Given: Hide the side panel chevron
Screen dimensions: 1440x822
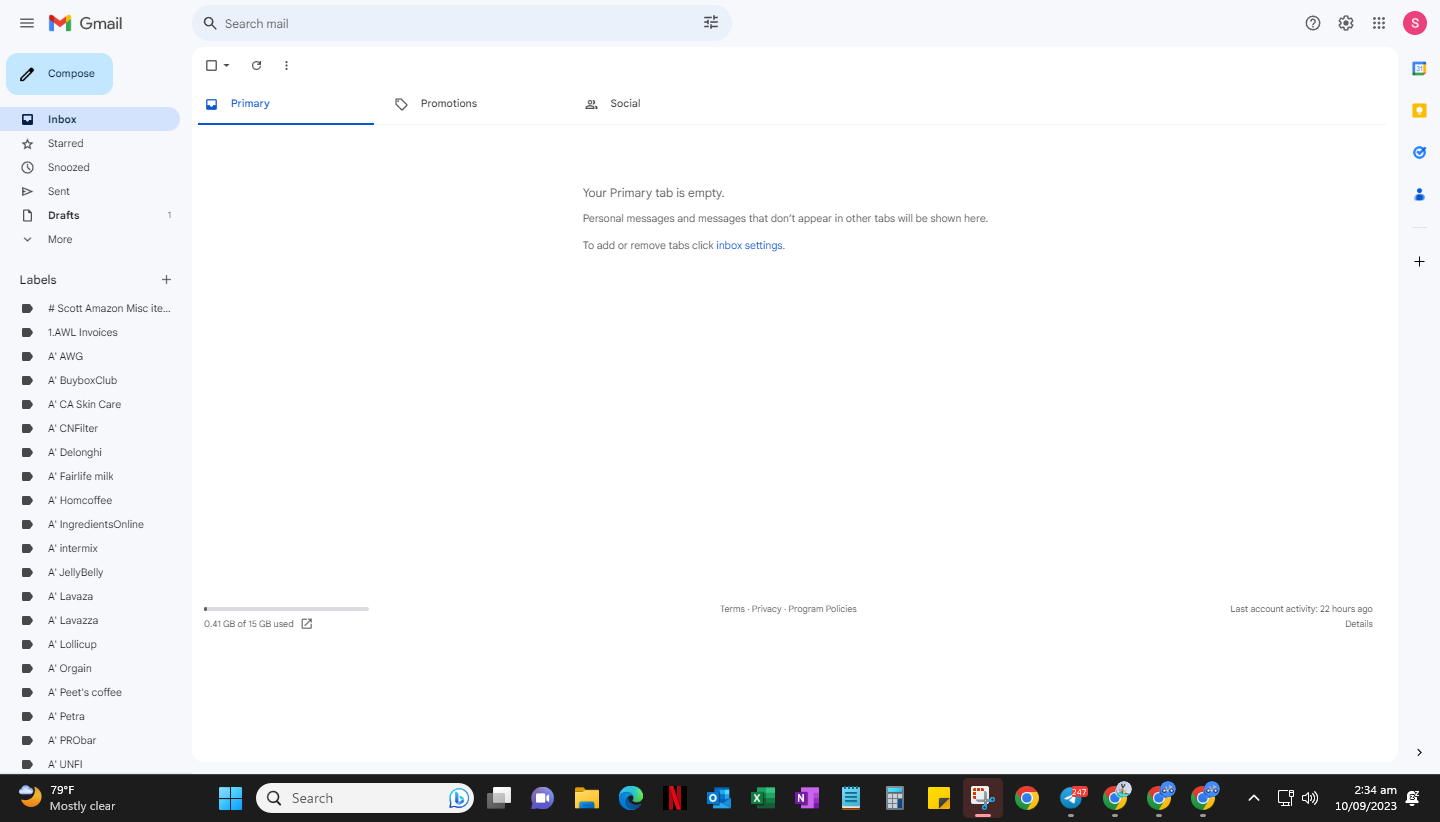Looking at the screenshot, I should [1419, 752].
